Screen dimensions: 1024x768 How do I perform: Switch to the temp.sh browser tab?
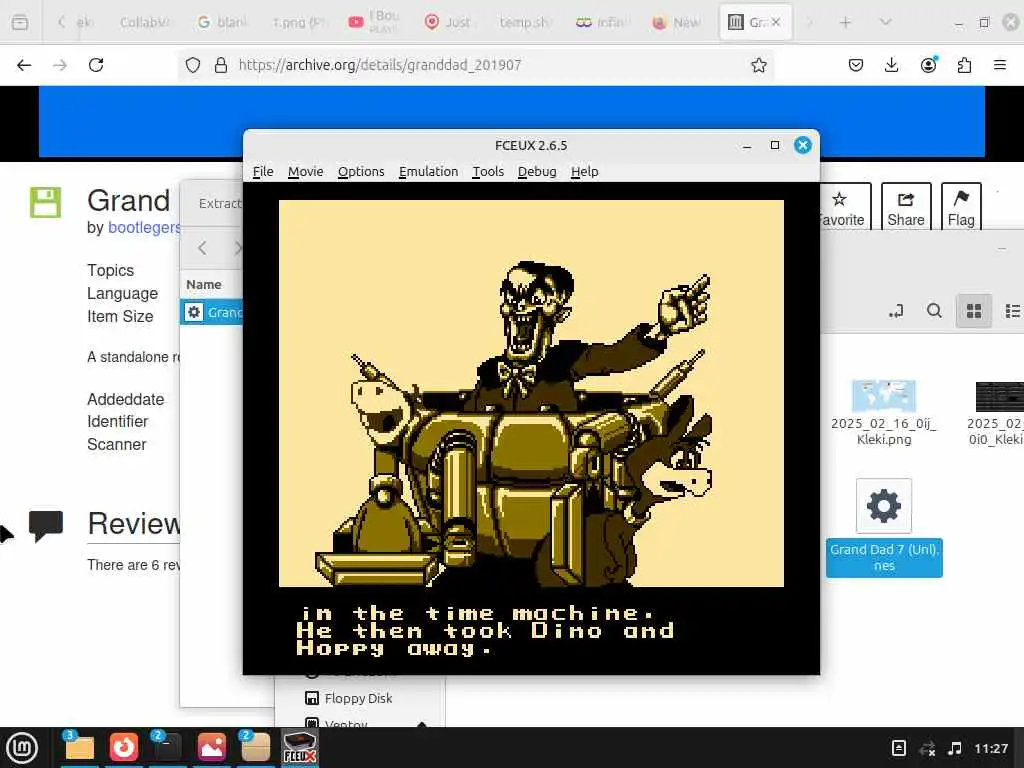click(x=525, y=22)
